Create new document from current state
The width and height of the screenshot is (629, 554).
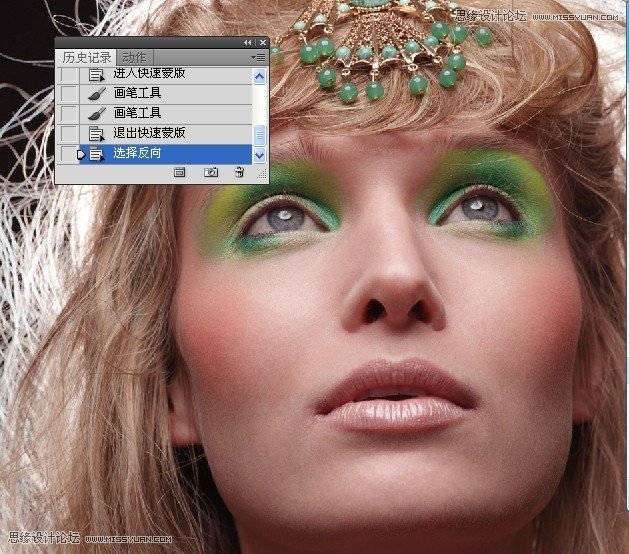(x=180, y=173)
